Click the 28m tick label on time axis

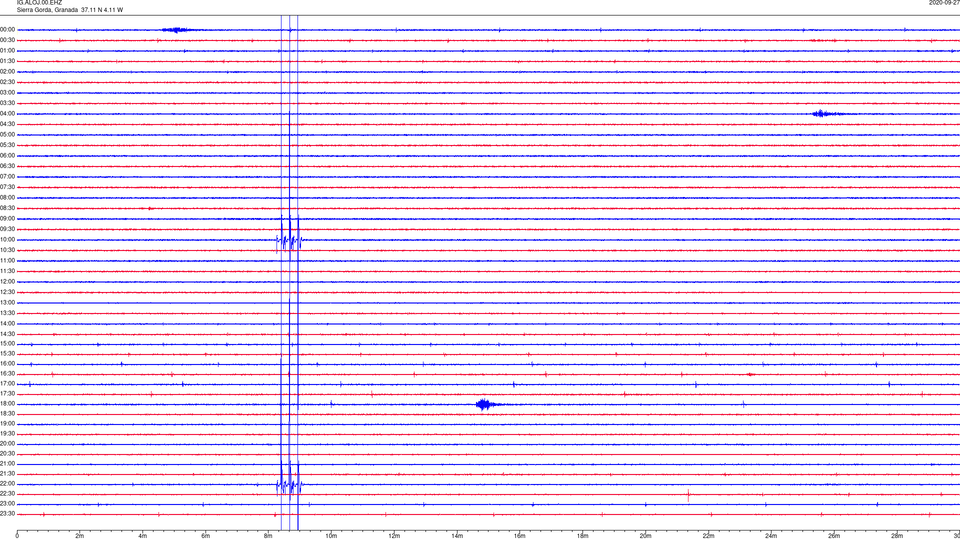click(897, 536)
